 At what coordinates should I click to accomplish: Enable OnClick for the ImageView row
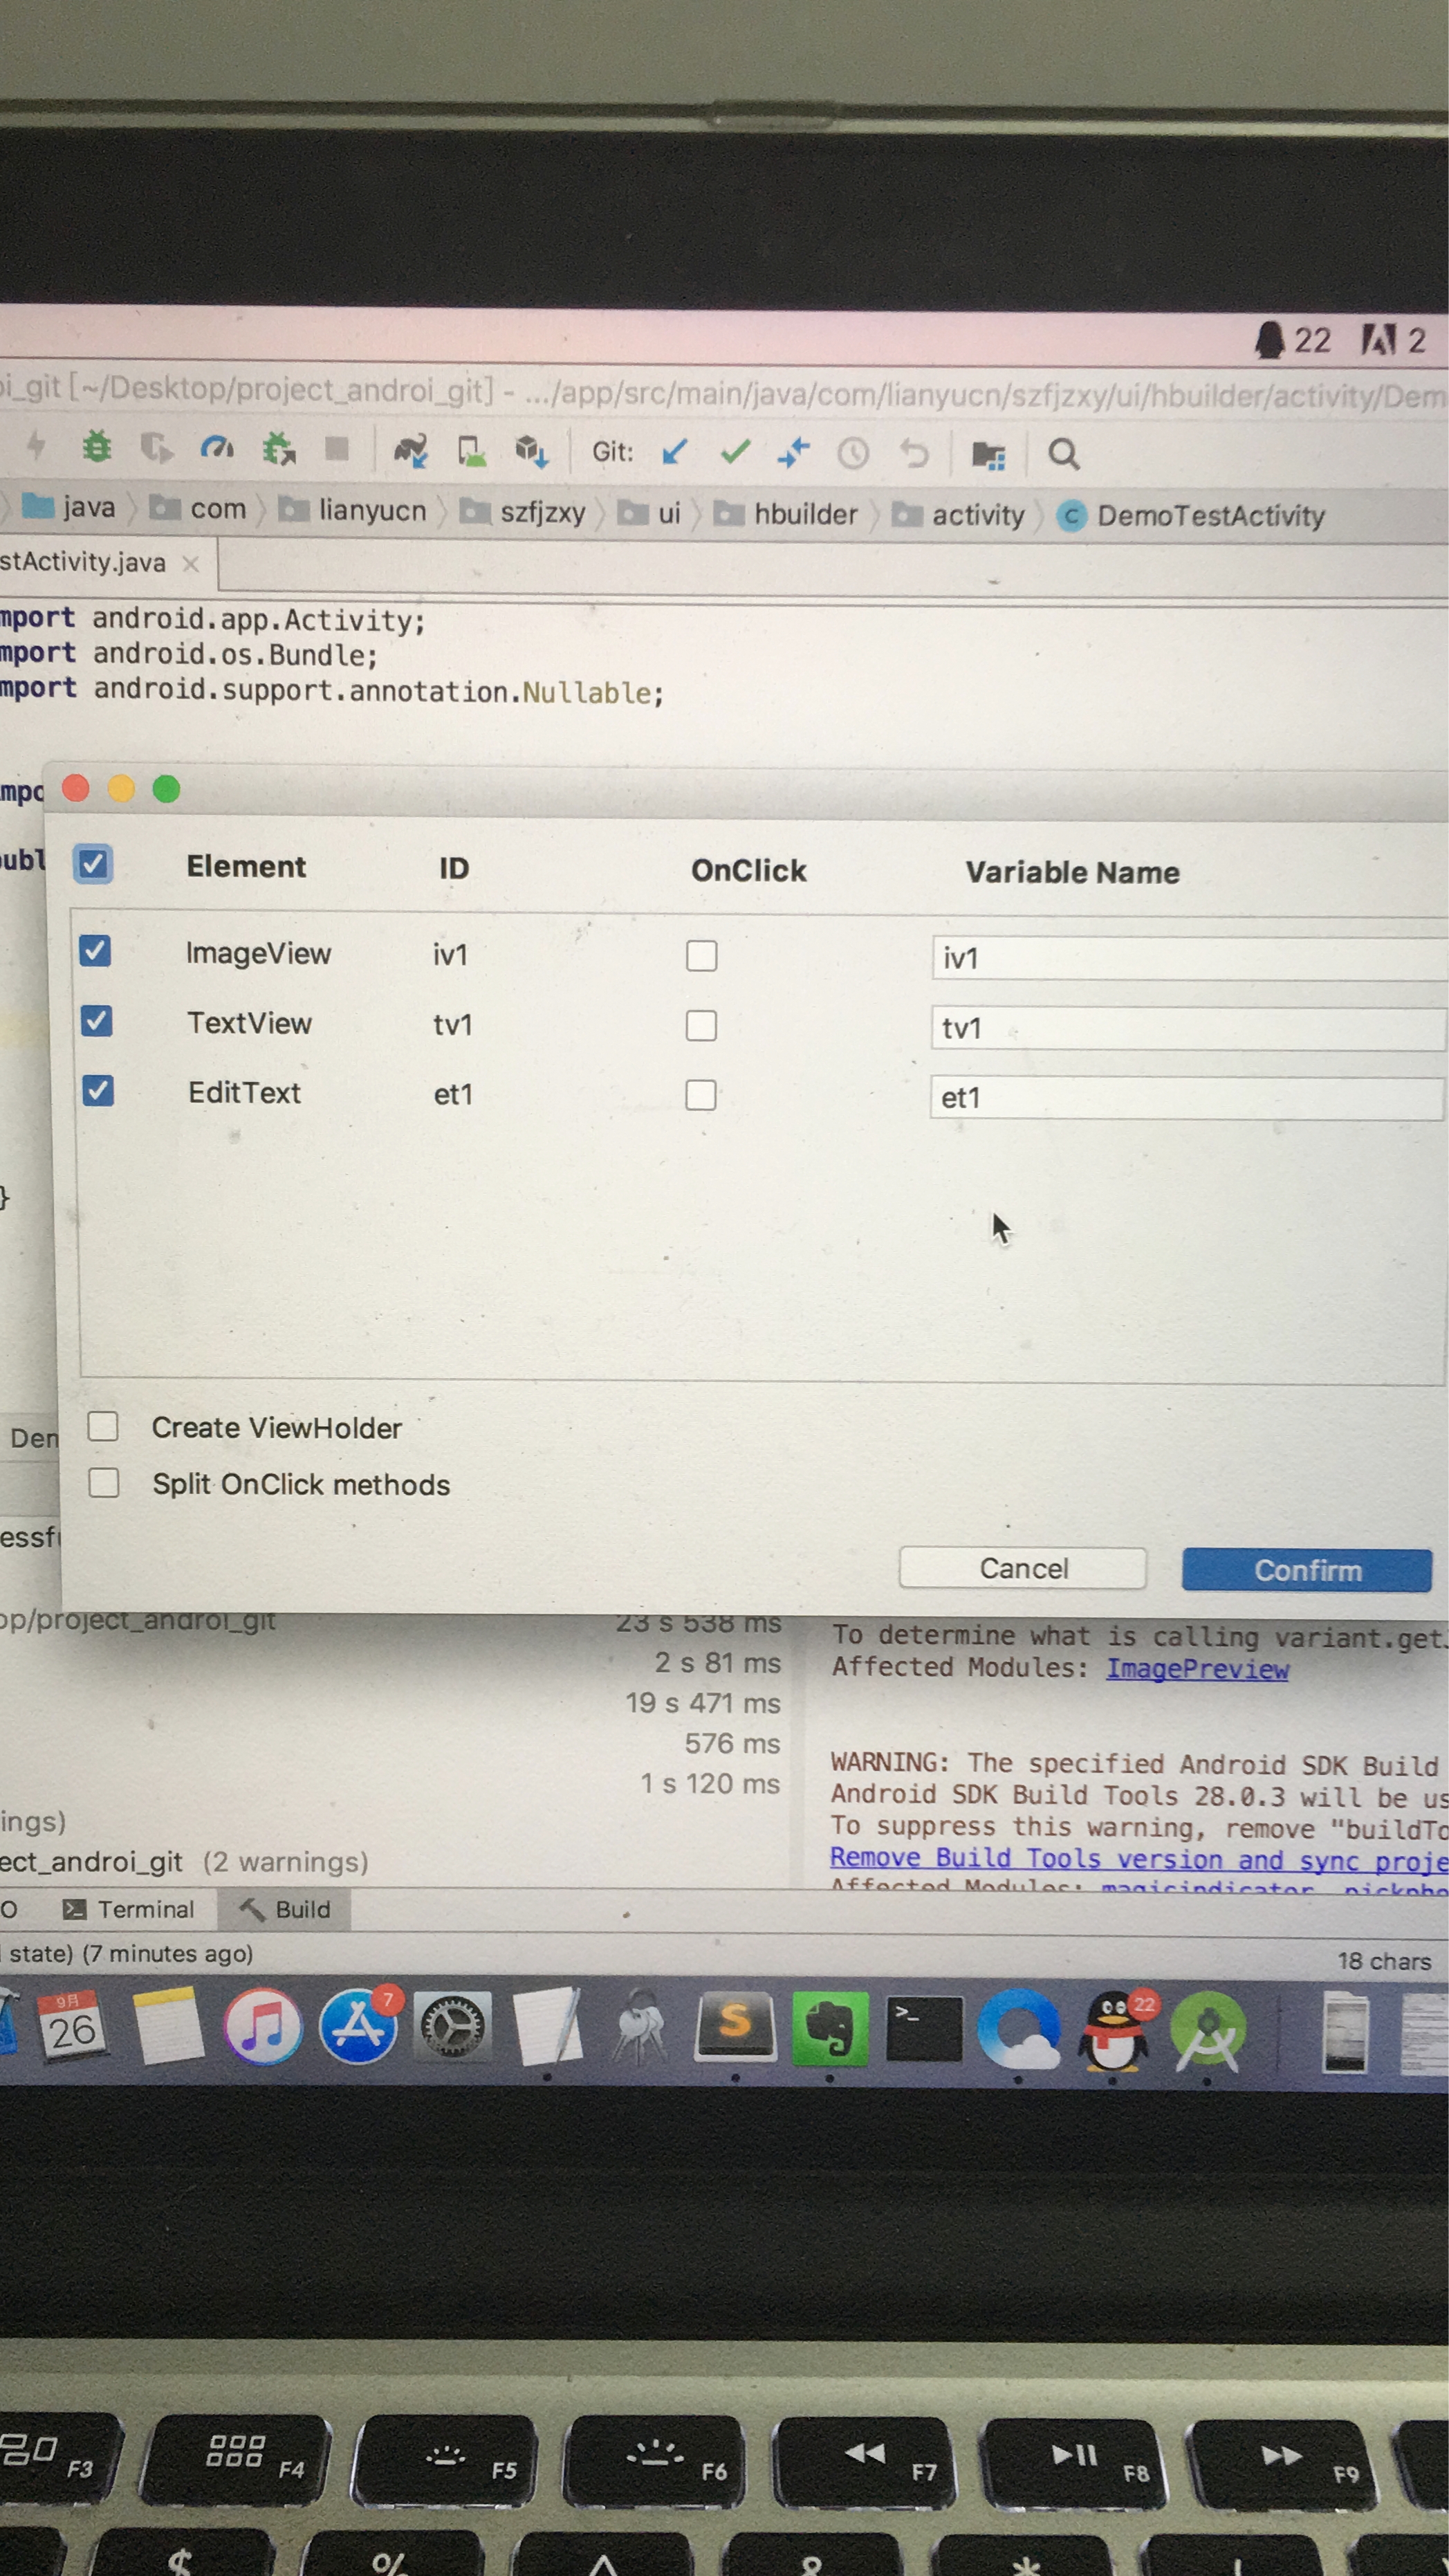point(701,956)
